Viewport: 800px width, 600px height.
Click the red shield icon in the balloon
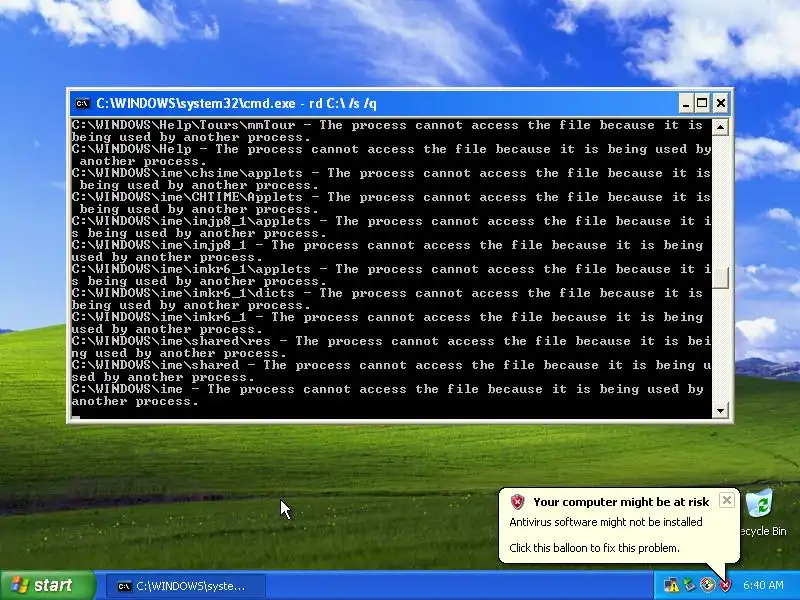point(517,502)
